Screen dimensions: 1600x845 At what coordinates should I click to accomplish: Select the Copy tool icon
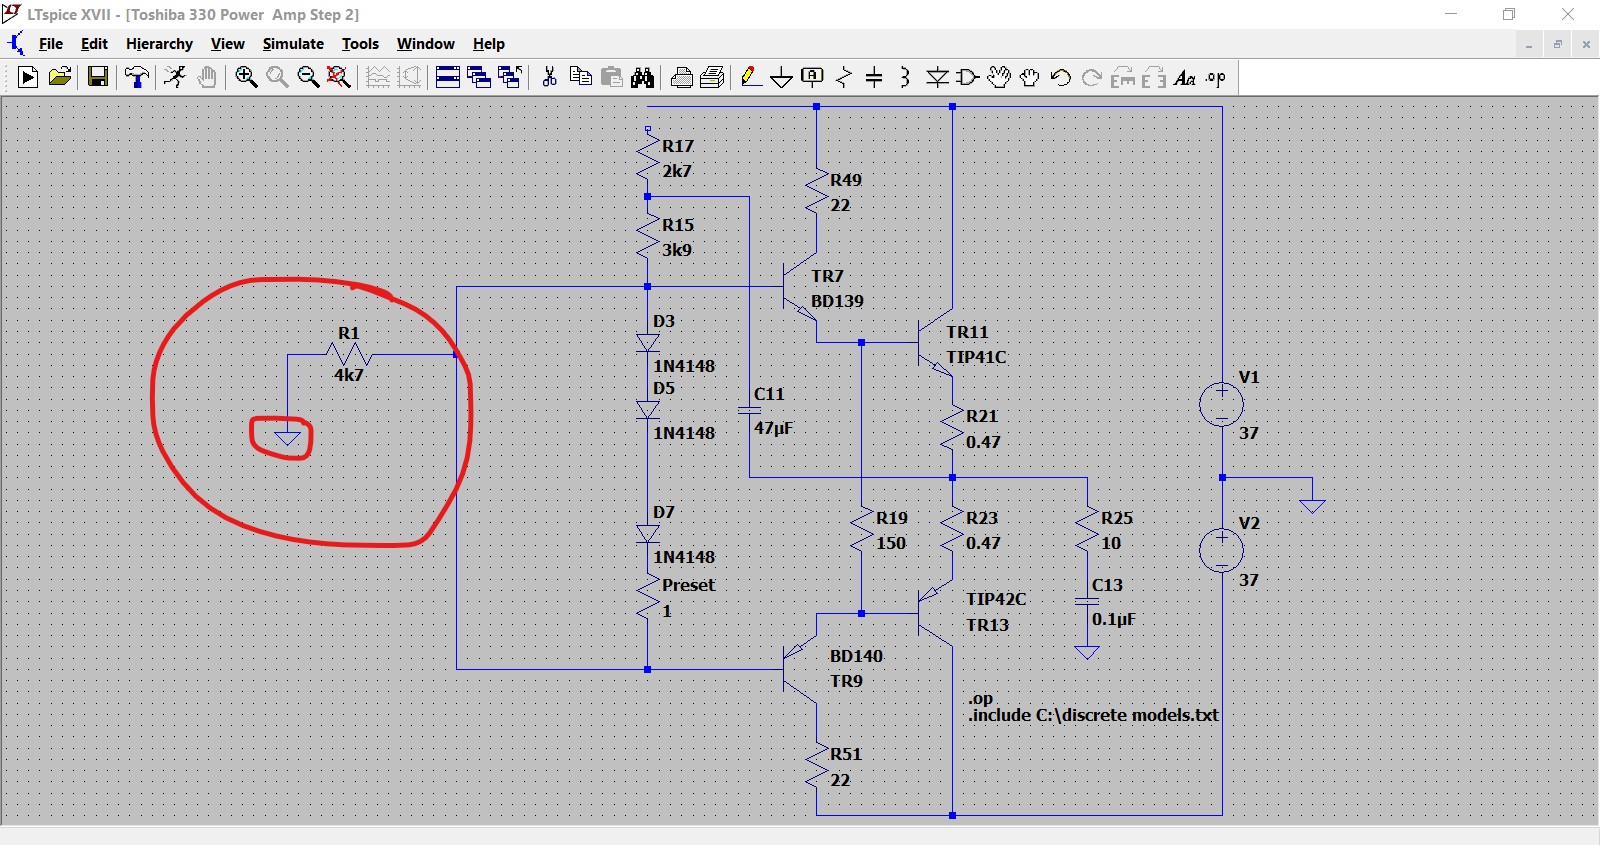point(580,77)
